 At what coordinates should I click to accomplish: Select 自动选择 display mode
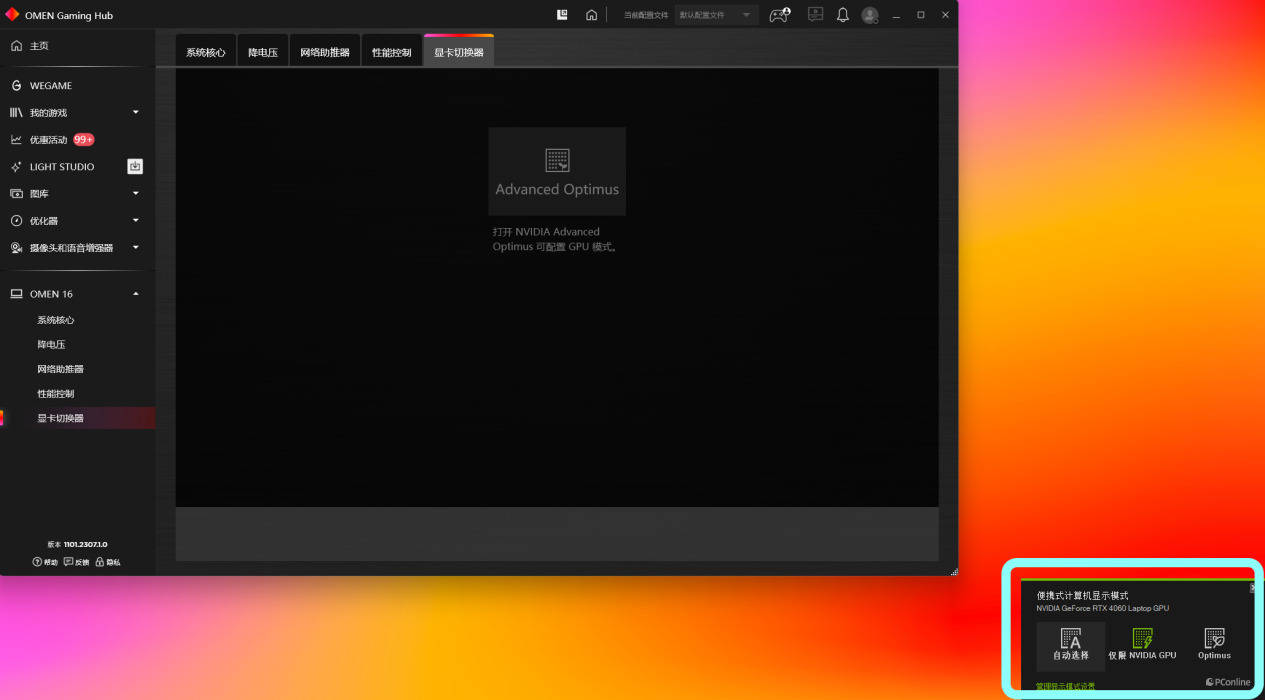click(1070, 645)
